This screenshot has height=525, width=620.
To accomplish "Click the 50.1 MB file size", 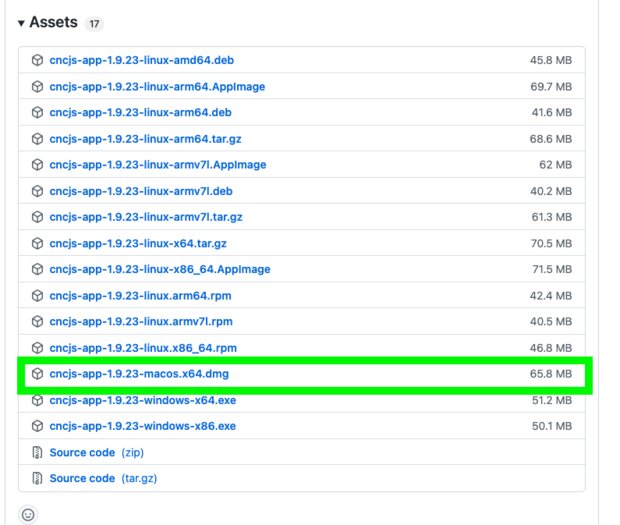I will (552, 426).
